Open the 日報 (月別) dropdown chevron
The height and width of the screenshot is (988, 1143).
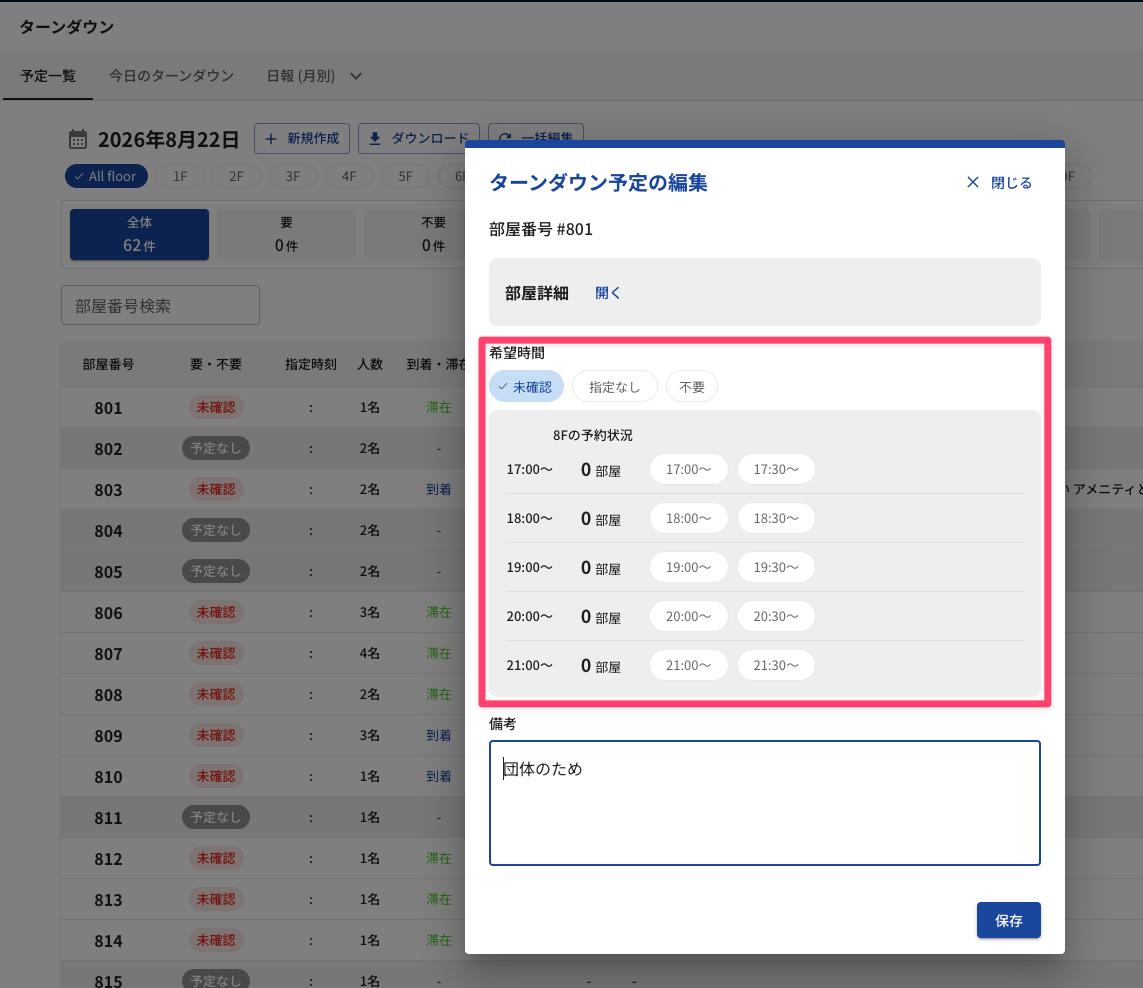coord(356,76)
